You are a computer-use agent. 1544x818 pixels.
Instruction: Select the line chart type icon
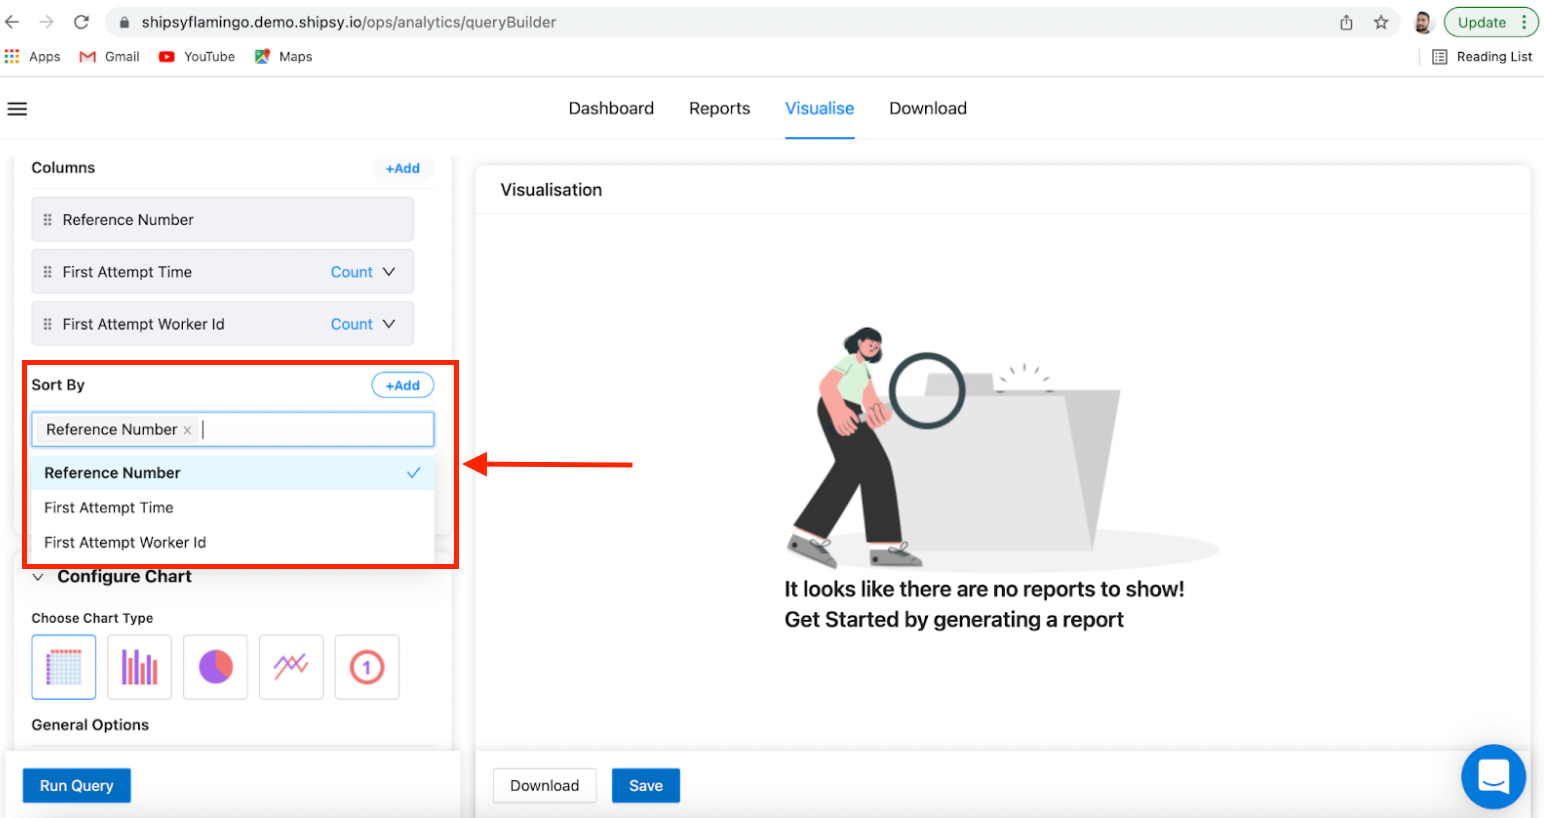click(x=291, y=667)
